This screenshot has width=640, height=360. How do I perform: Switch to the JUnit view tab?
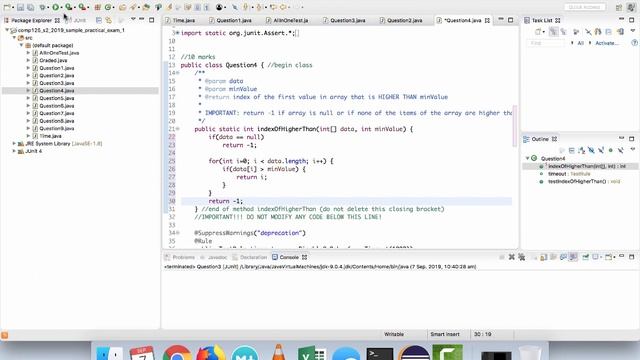76,20
